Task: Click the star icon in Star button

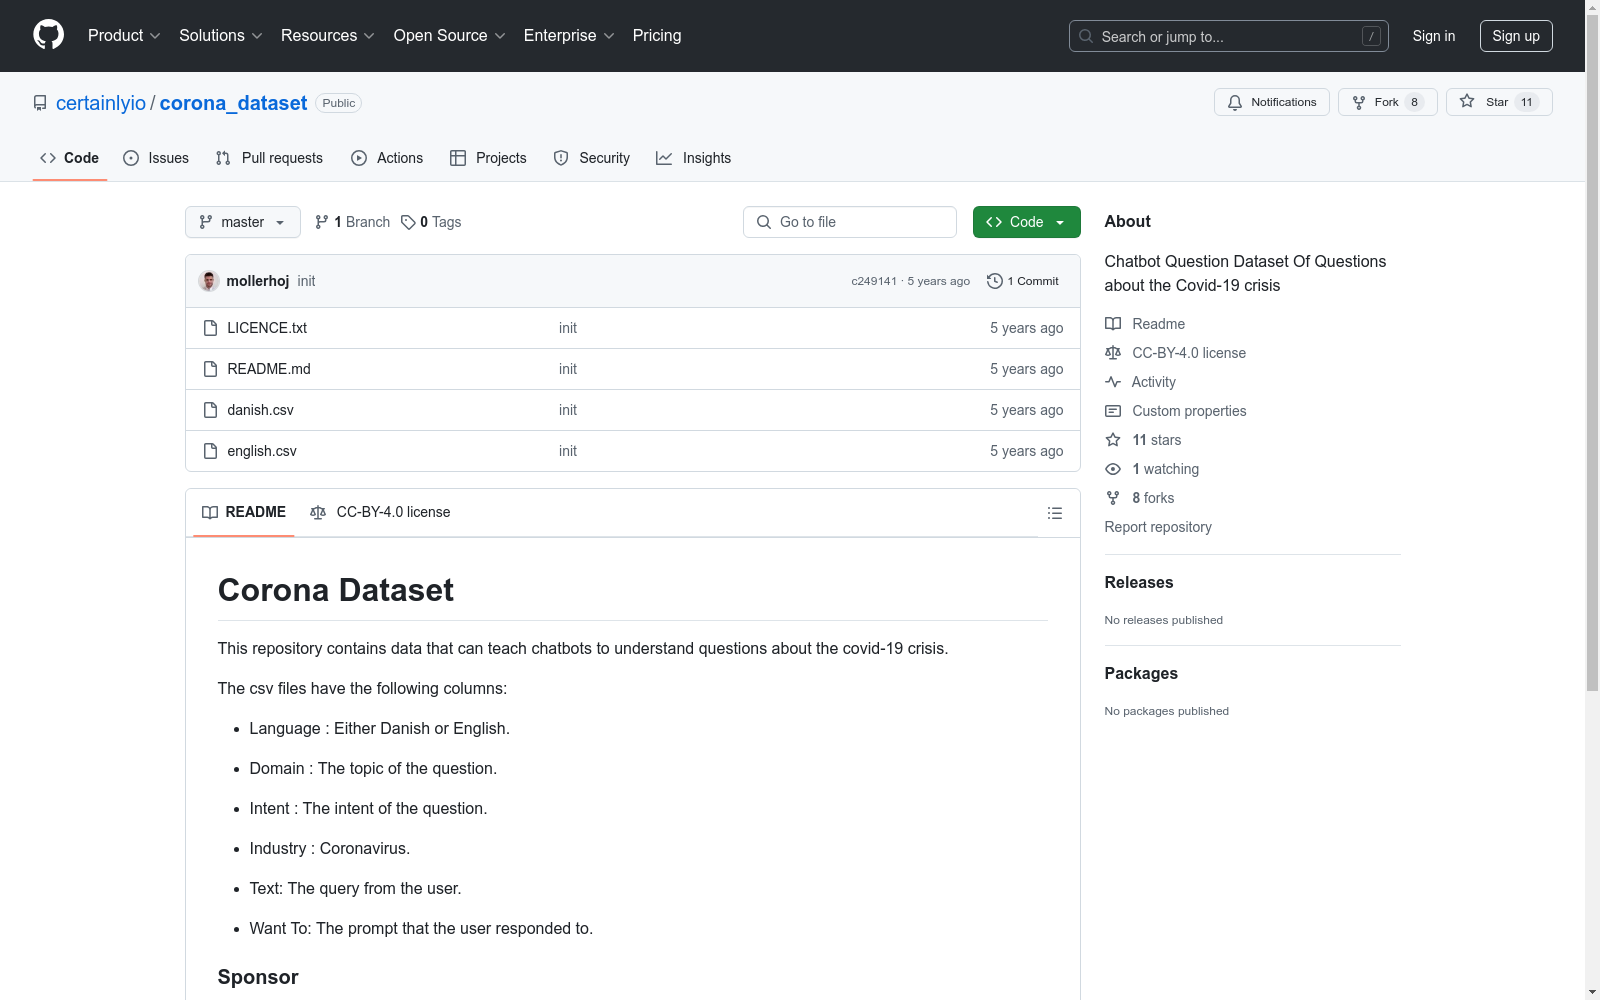Action: point(1467,101)
